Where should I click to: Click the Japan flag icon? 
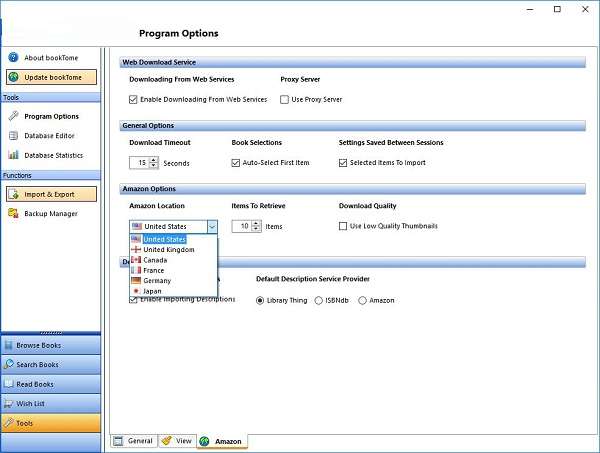[136, 291]
